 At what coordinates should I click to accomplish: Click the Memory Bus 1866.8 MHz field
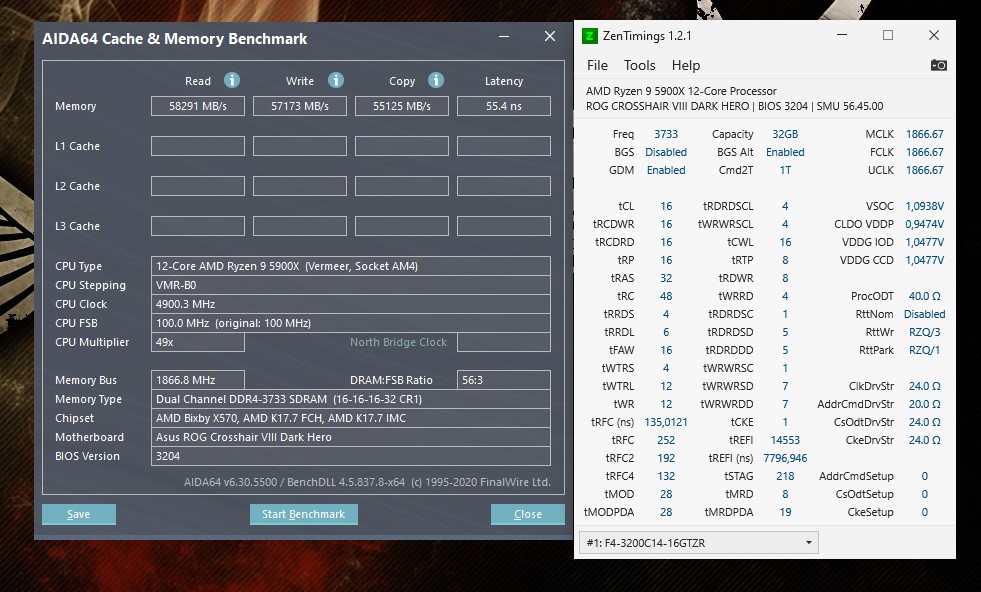pyautogui.click(x=198, y=380)
